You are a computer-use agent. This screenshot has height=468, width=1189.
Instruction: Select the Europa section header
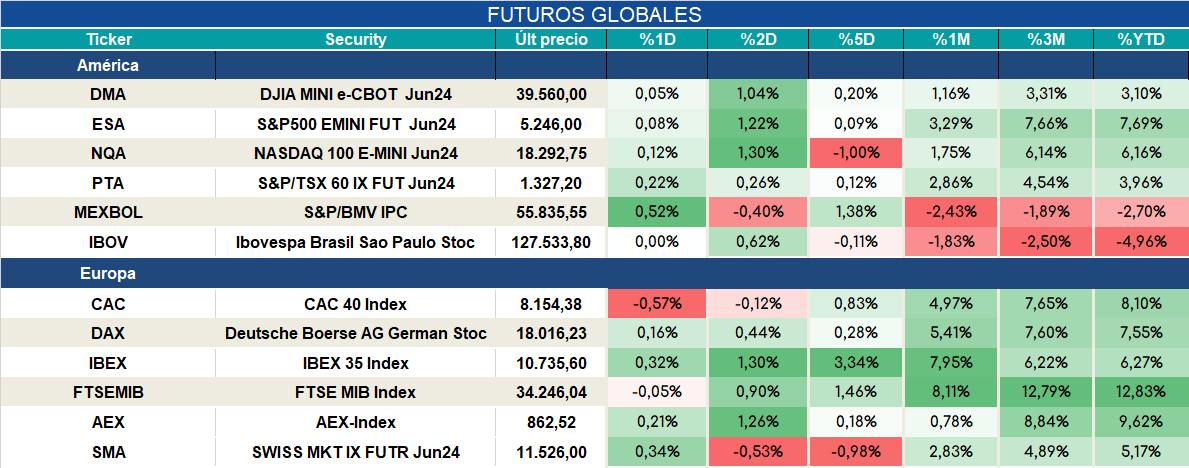pyautogui.click(x=594, y=274)
